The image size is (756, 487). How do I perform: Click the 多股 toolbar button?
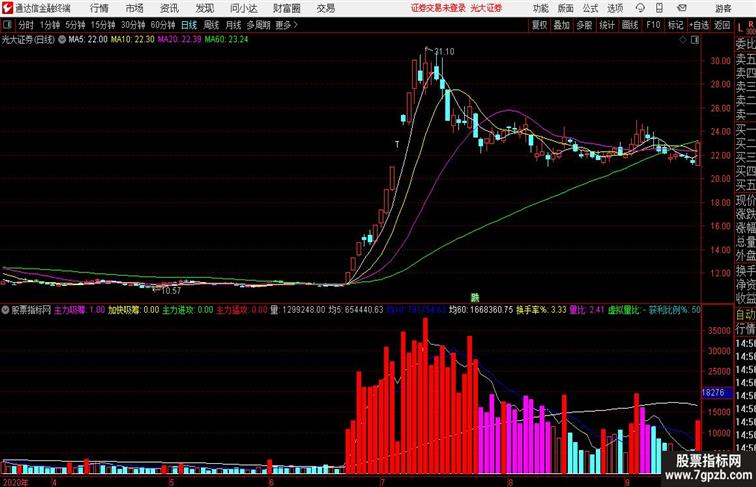pyautogui.click(x=584, y=25)
